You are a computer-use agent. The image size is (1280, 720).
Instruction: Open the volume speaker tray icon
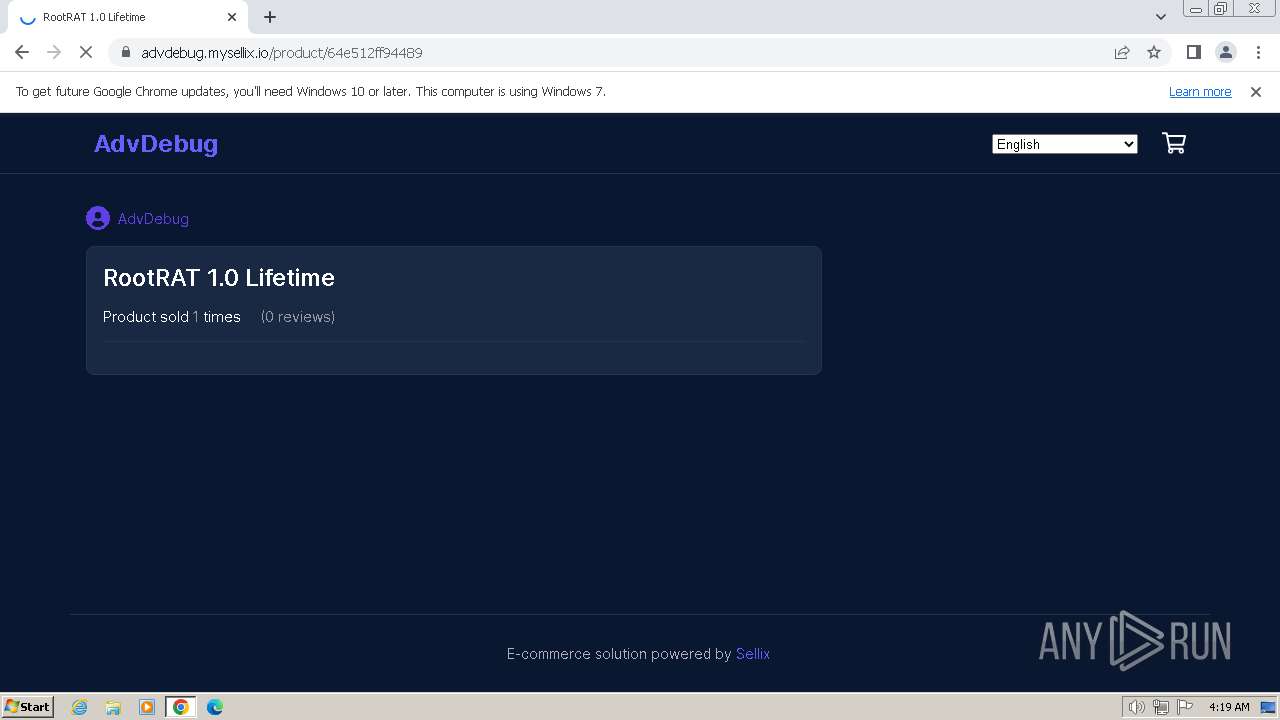pyautogui.click(x=1136, y=707)
